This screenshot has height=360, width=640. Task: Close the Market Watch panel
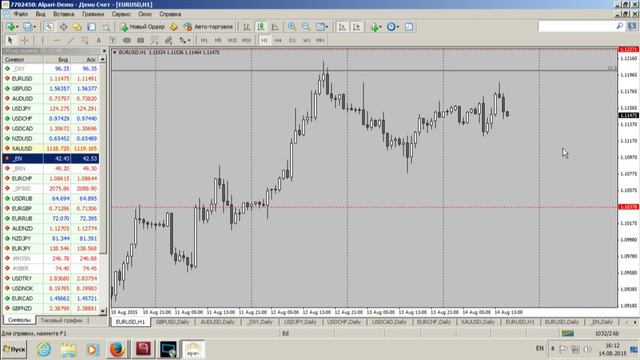(x=104, y=51)
